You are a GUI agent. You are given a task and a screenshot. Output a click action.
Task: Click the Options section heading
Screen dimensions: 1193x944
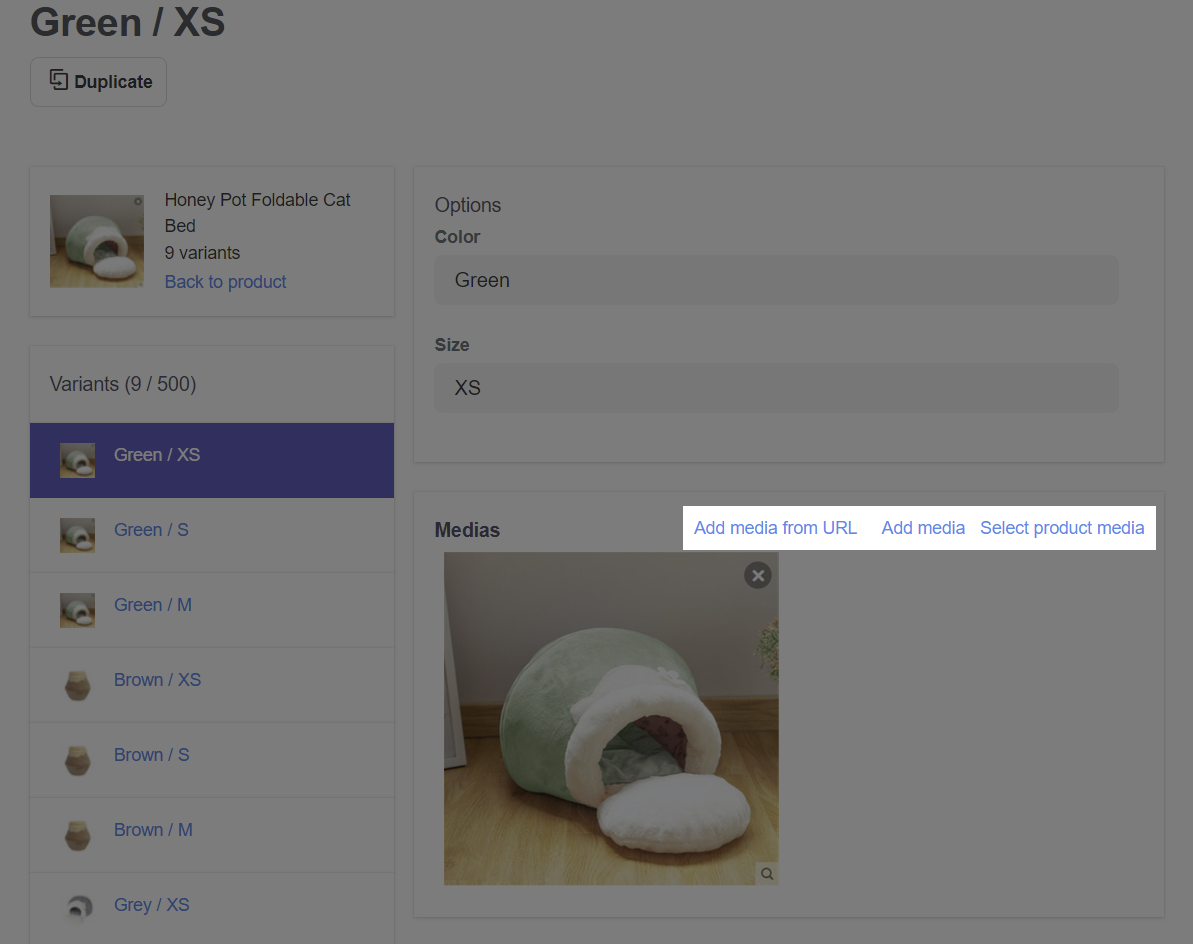[x=468, y=205]
